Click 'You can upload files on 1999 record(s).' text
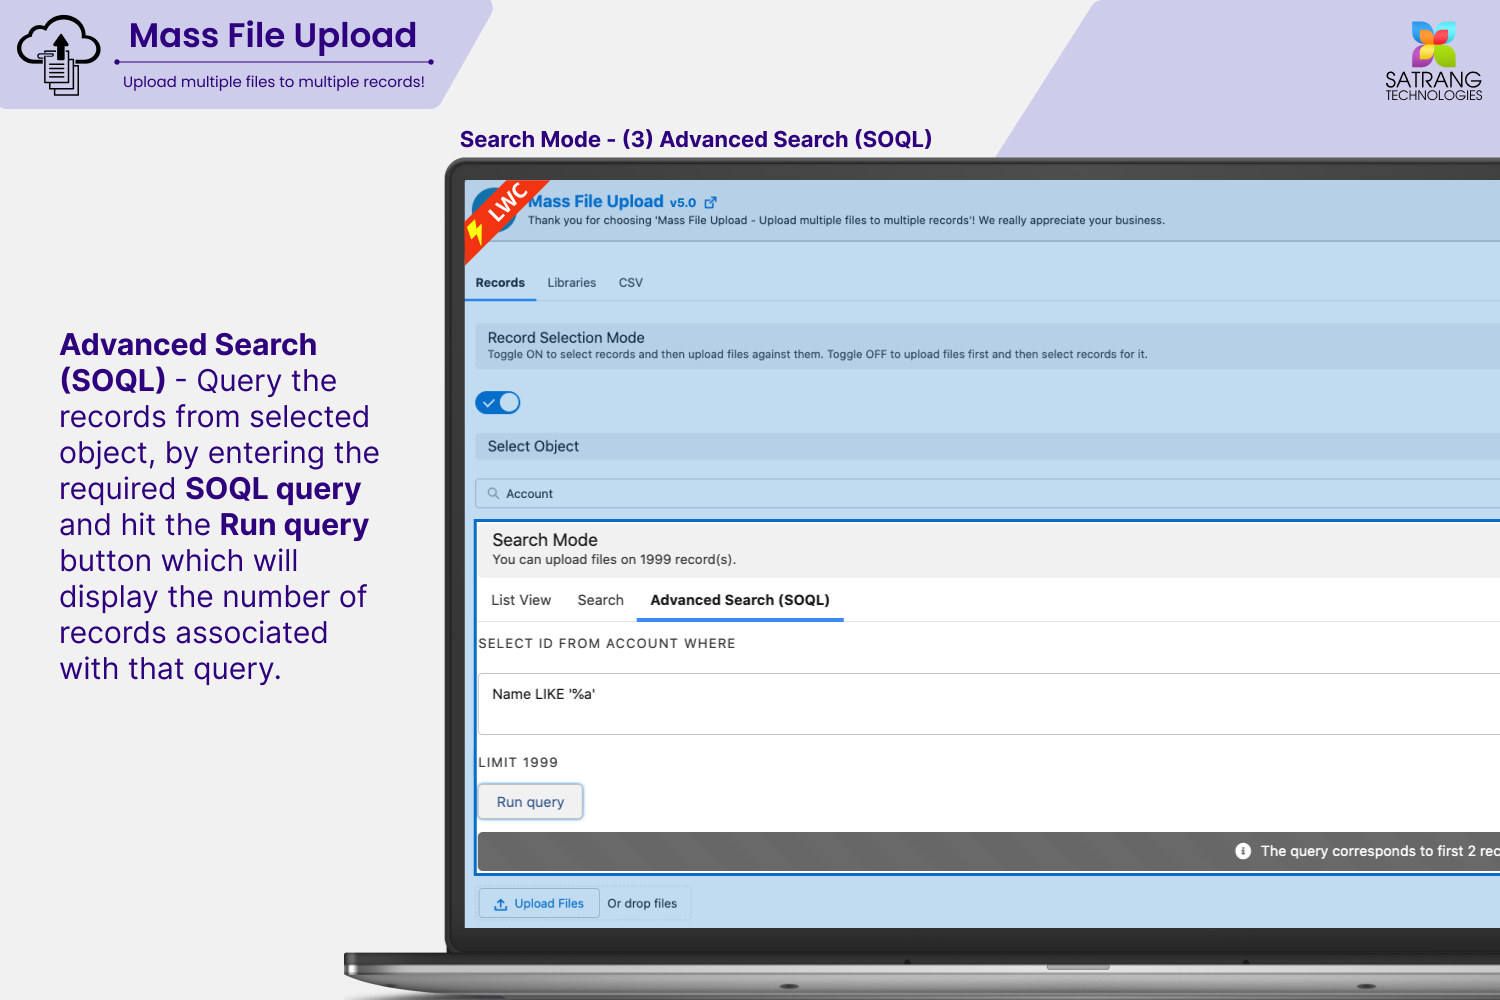The image size is (1500, 1000). pos(614,560)
